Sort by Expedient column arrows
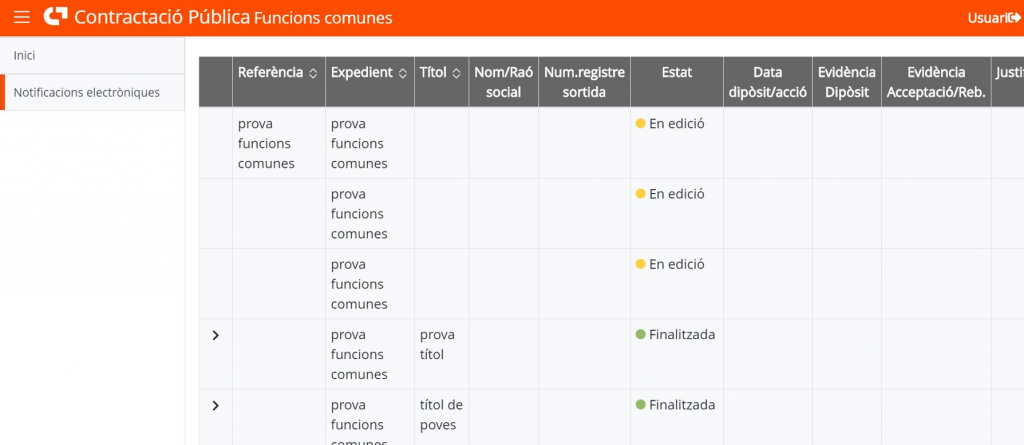Screen dimensions: 1024x445 pyautogui.click(x=403, y=73)
